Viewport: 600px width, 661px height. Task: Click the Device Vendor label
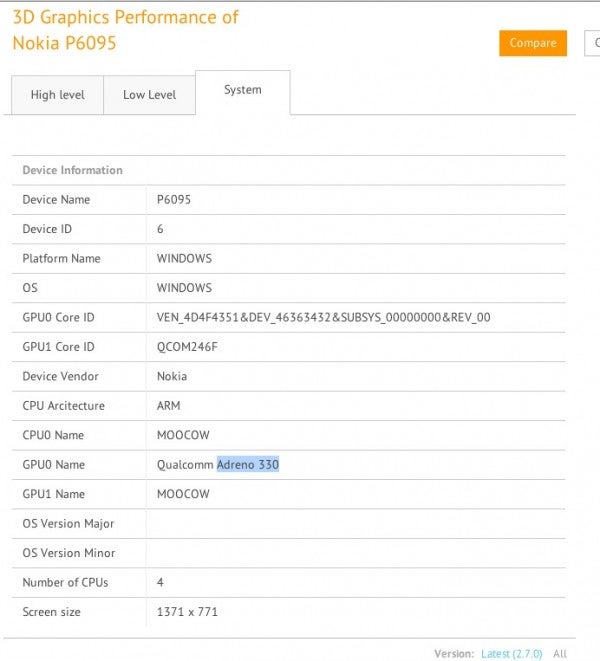click(60, 376)
